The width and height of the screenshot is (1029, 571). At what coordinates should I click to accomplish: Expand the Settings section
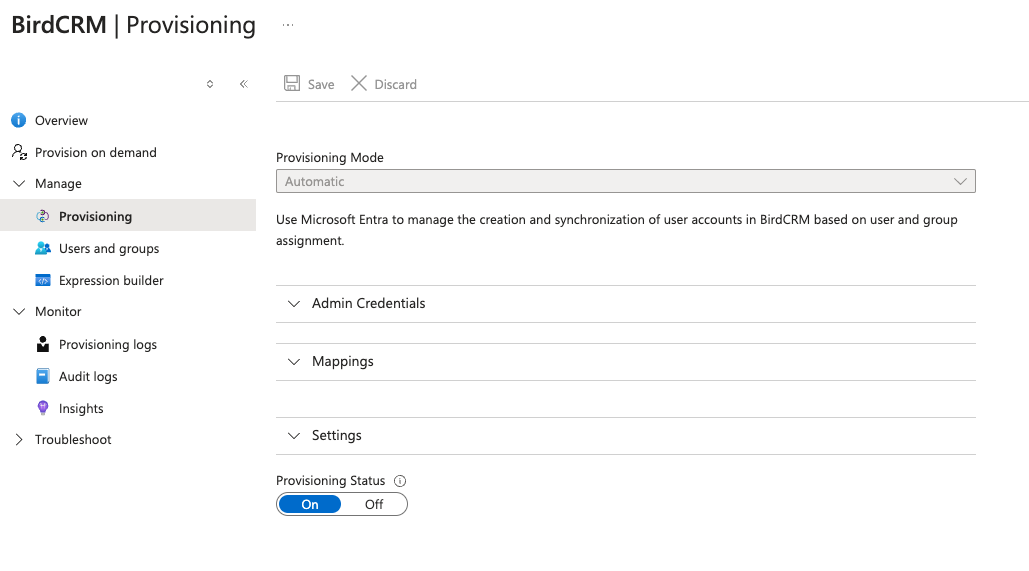[336, 435]
